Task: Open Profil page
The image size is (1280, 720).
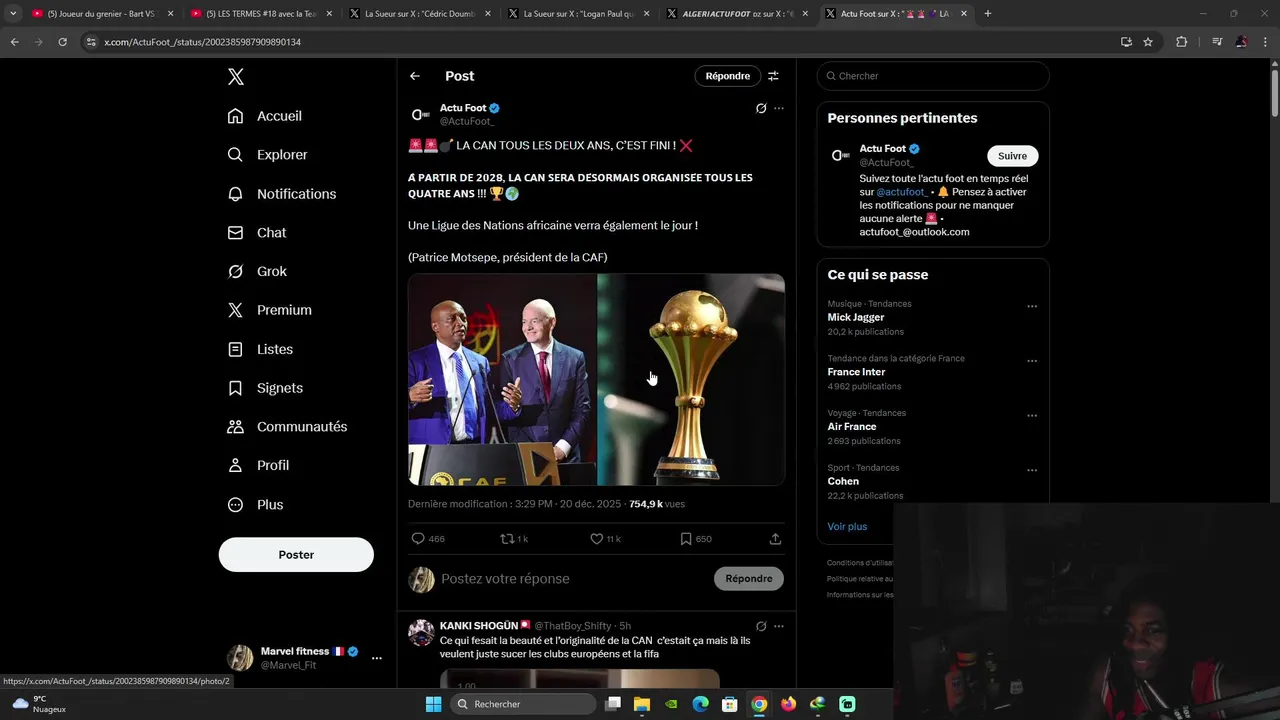Action: (258, 466)
